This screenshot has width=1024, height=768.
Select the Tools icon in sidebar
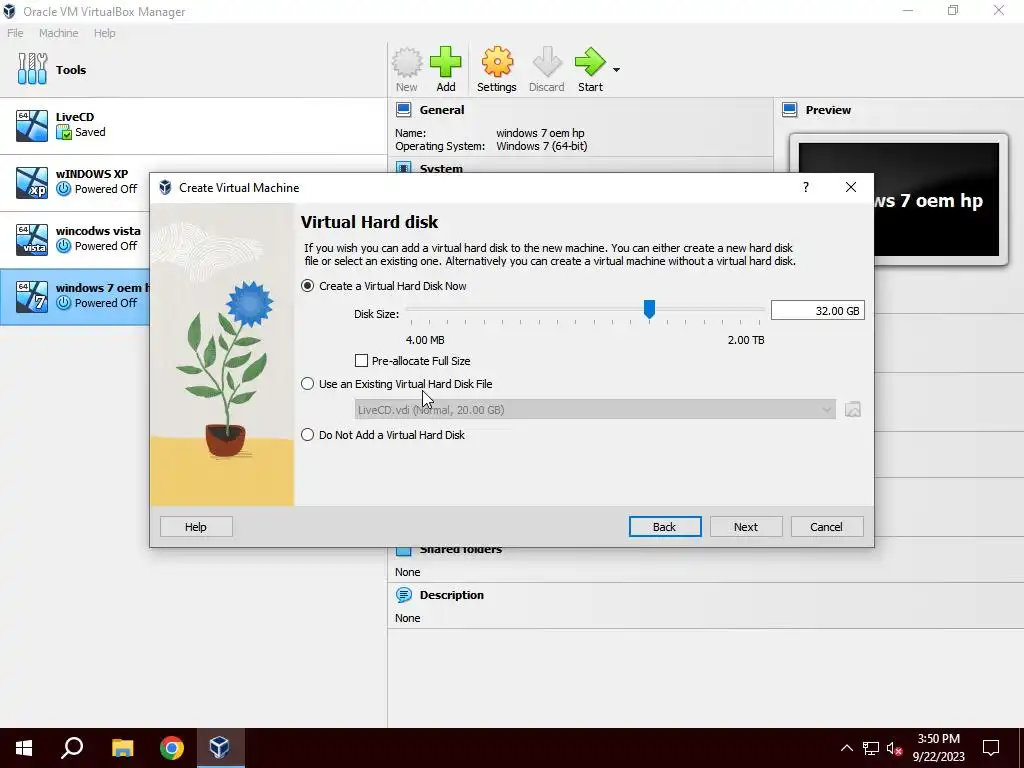tap(32, 69)
